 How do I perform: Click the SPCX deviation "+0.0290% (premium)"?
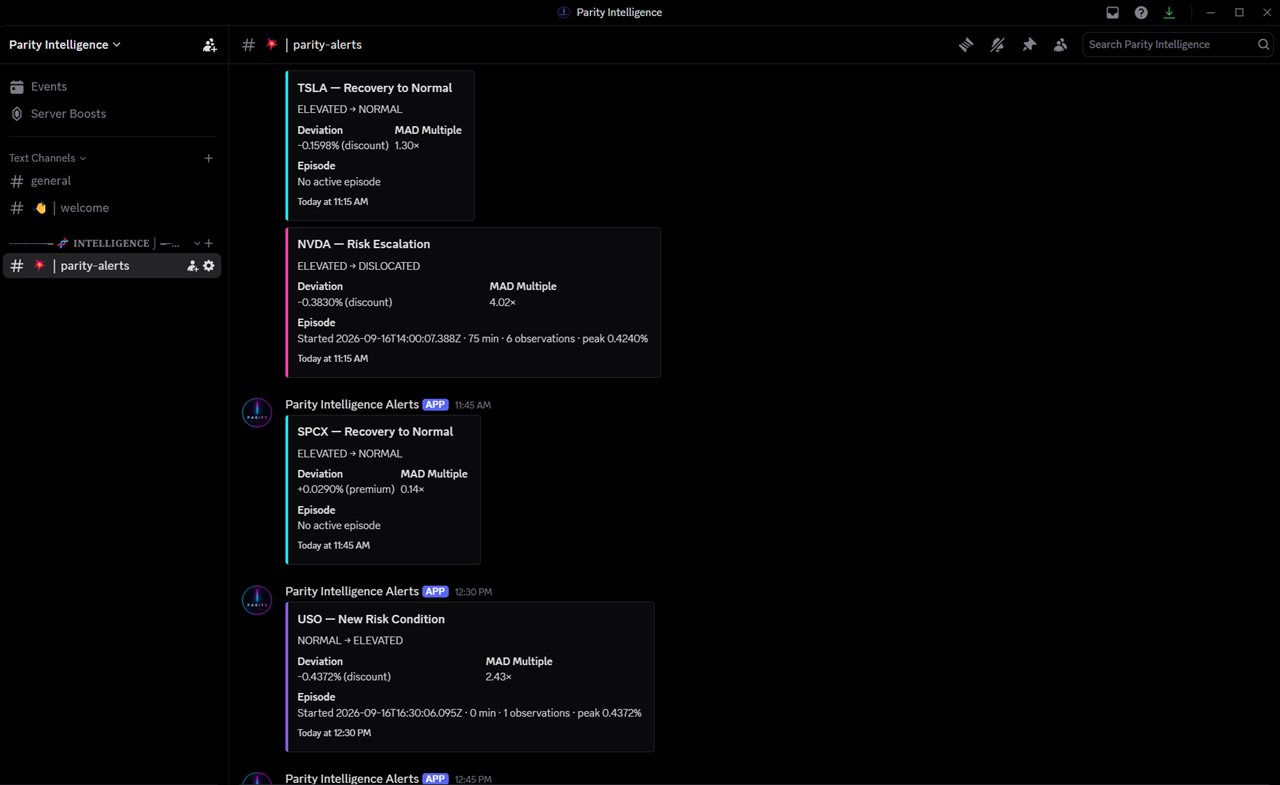tap(346, 490)
